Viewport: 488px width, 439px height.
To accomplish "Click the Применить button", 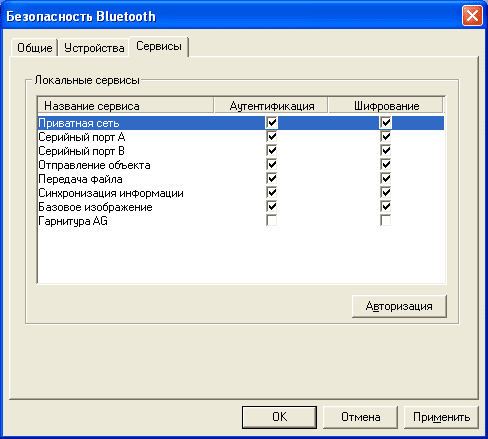I will point(441,417).
